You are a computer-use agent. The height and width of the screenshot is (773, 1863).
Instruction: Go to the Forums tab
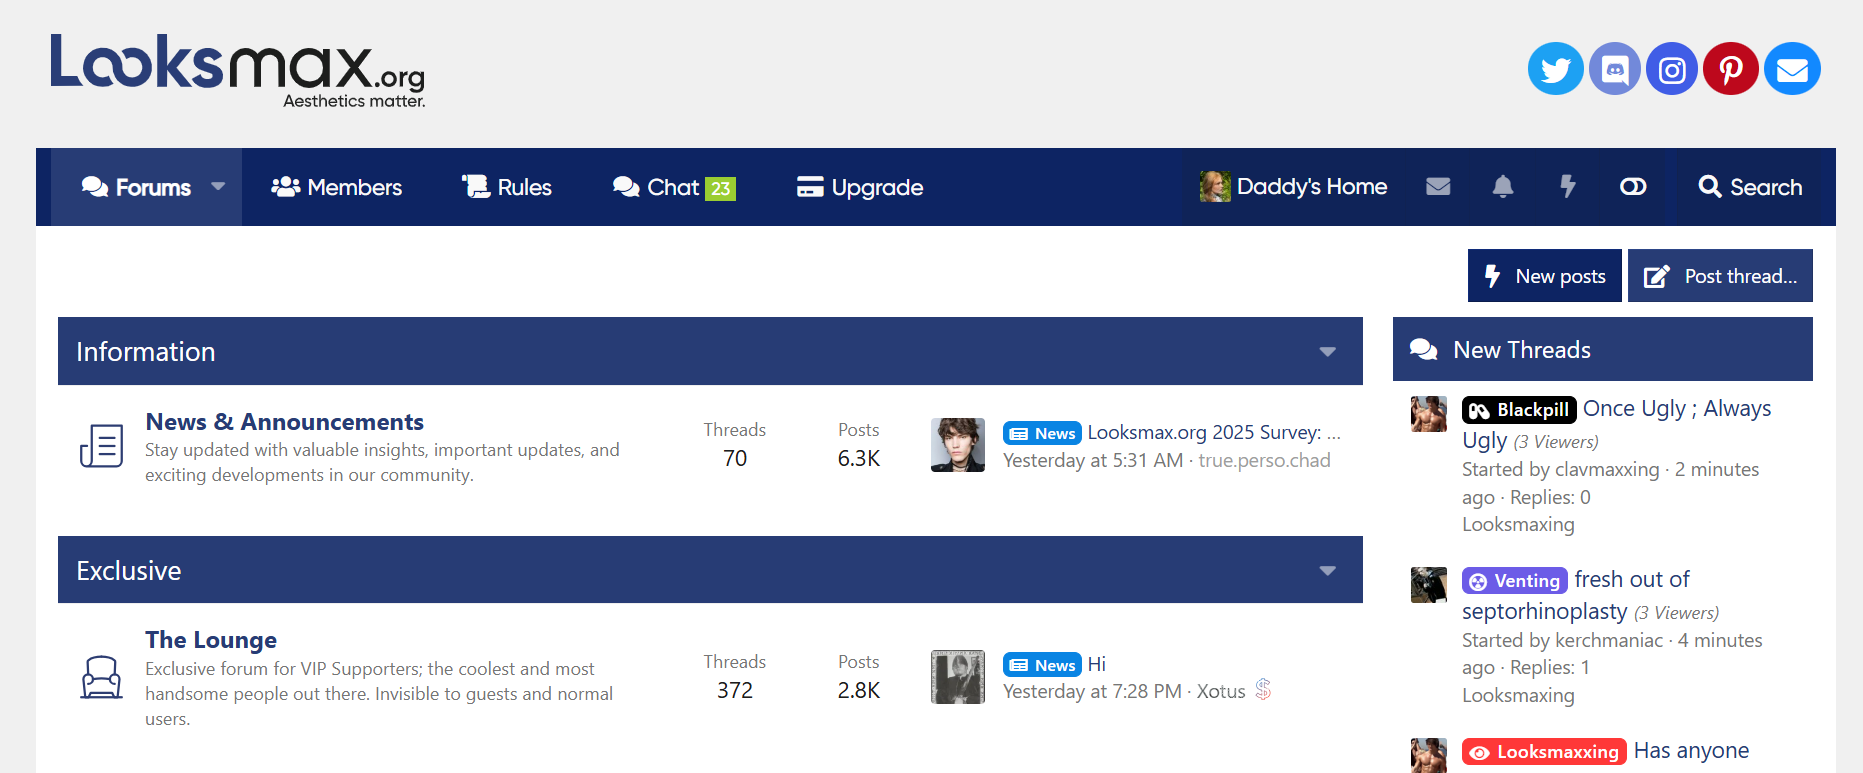(137, 187)
